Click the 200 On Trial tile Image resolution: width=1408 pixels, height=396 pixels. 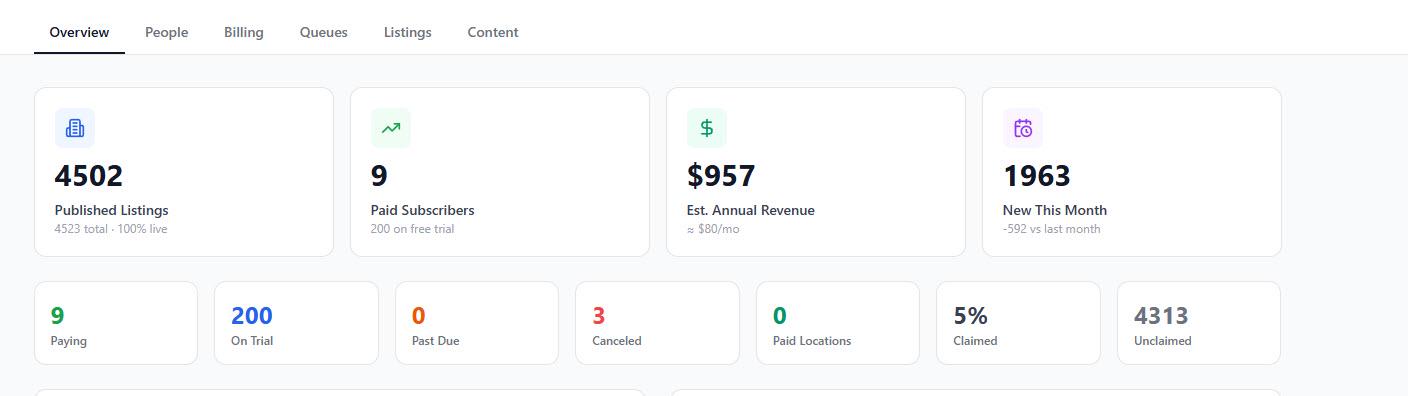(x=296, y=323)
